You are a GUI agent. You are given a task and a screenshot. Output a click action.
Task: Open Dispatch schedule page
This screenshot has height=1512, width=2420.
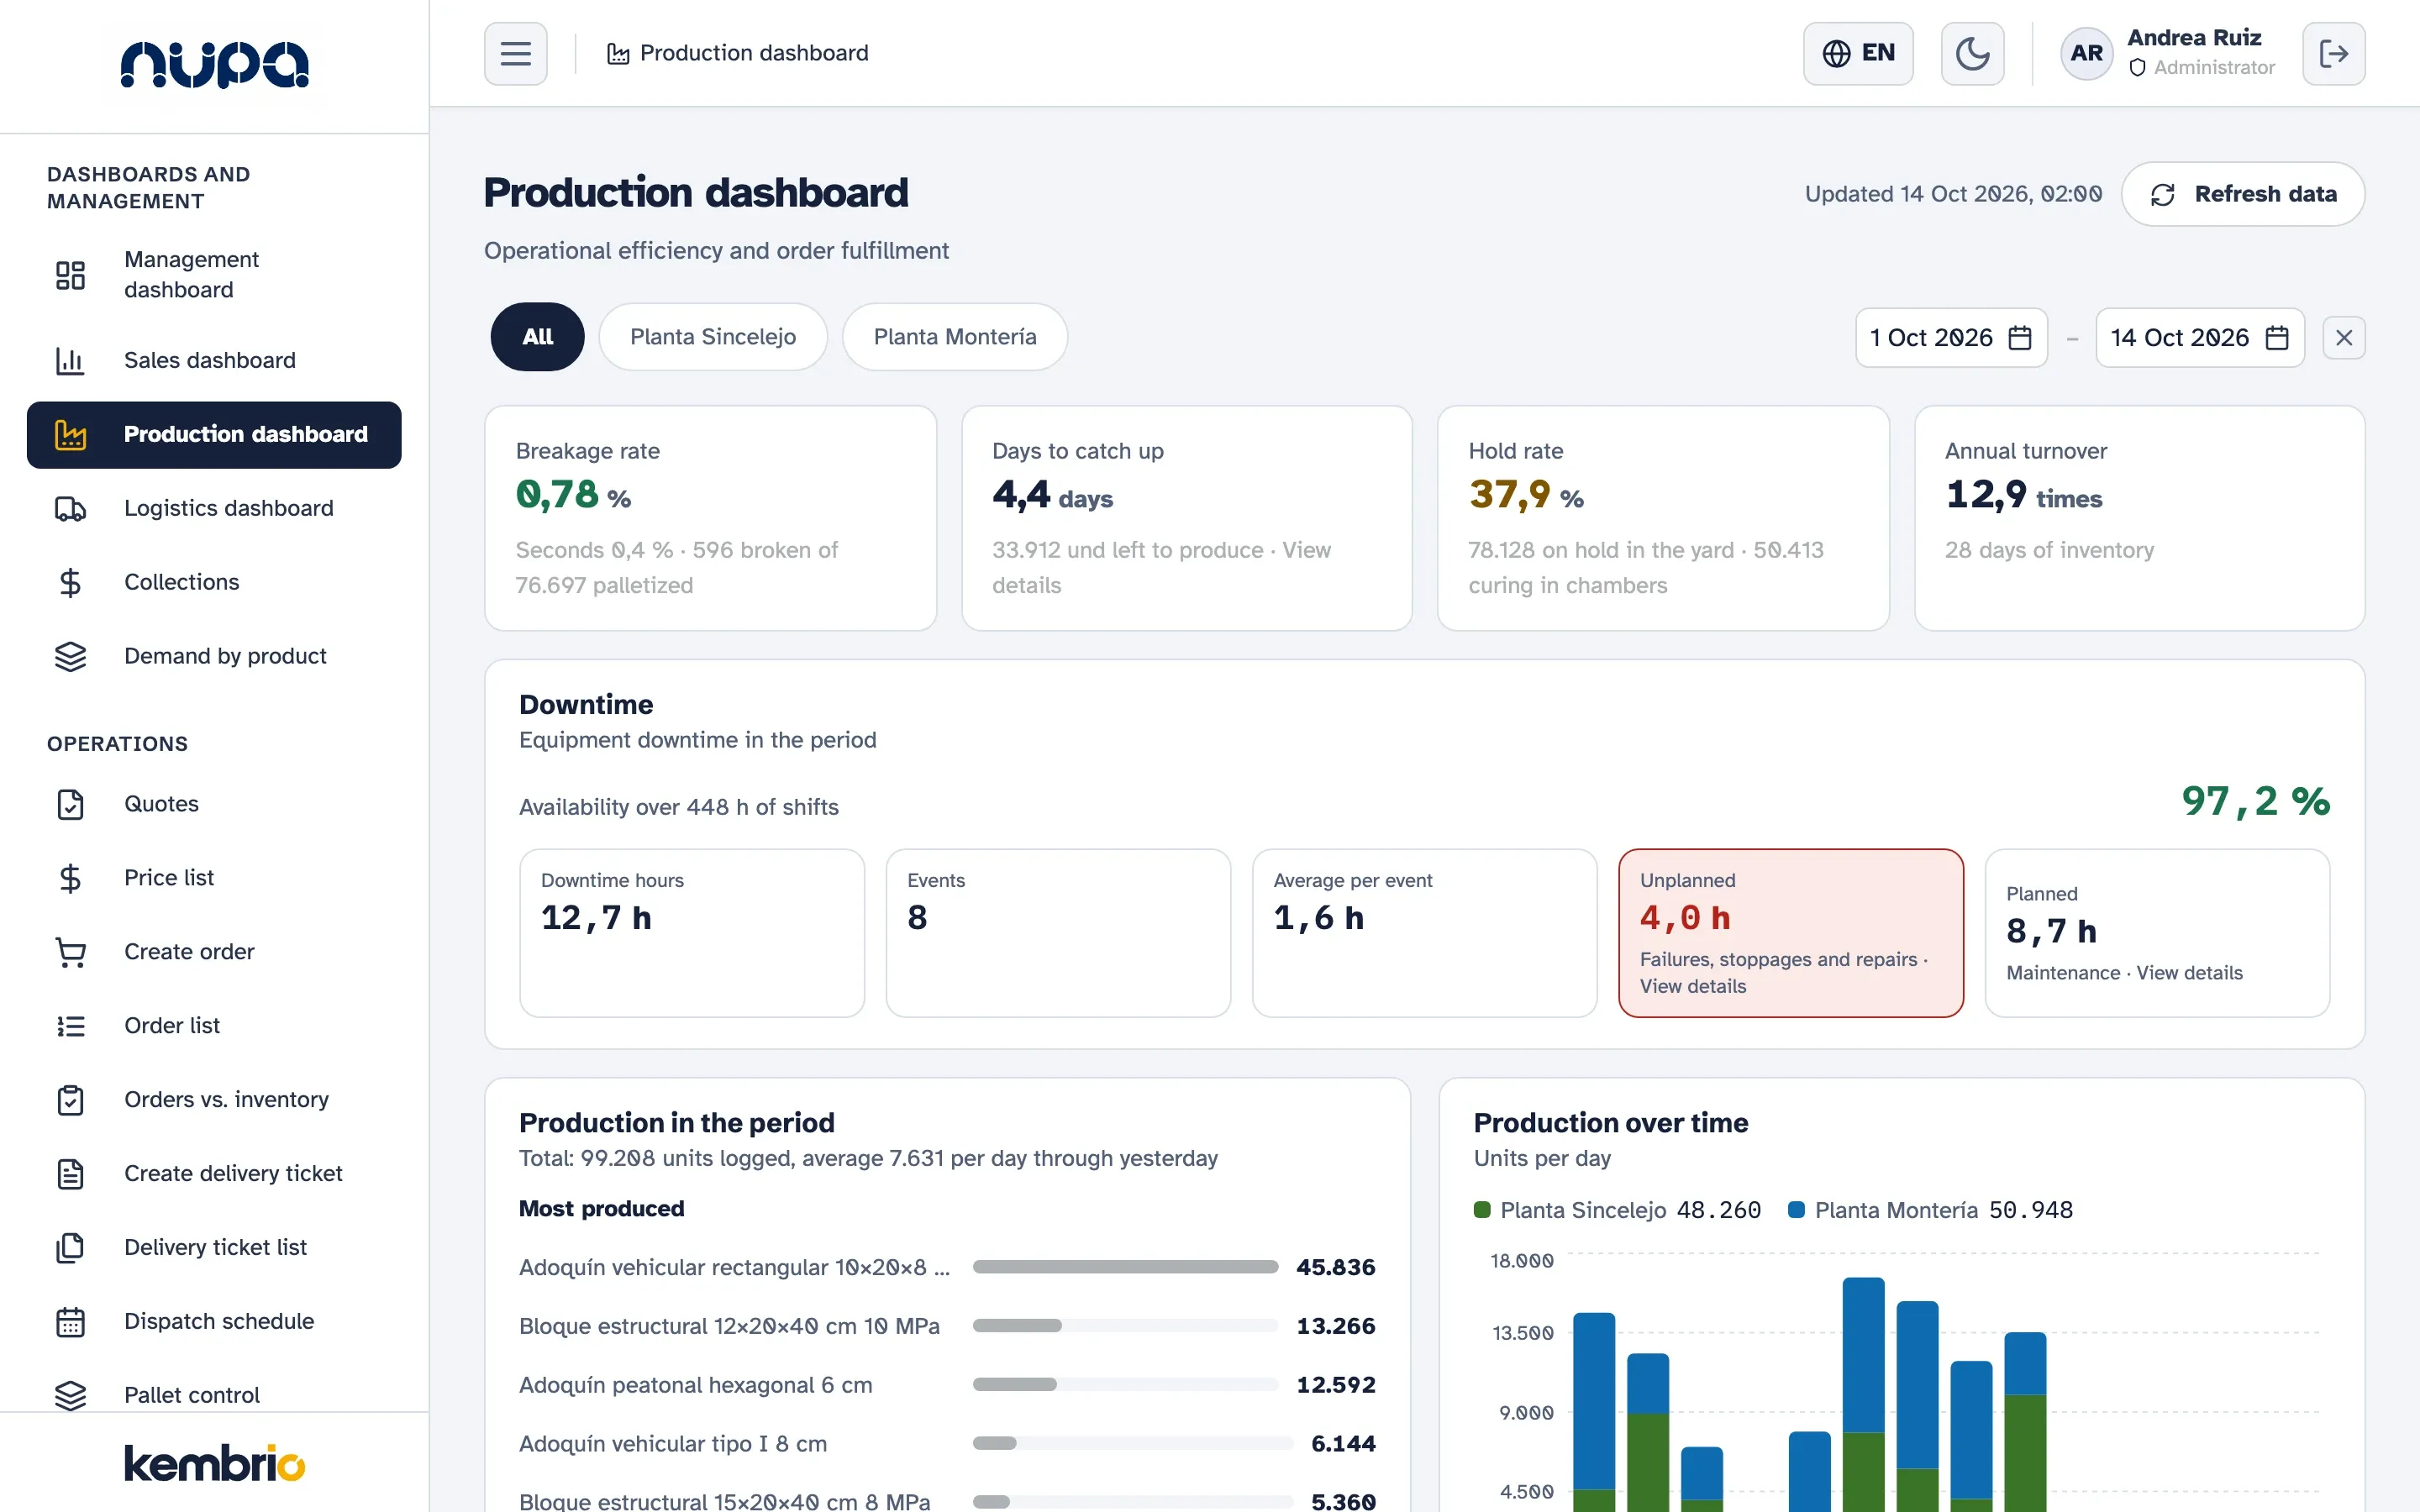[x=214, y=1322]
